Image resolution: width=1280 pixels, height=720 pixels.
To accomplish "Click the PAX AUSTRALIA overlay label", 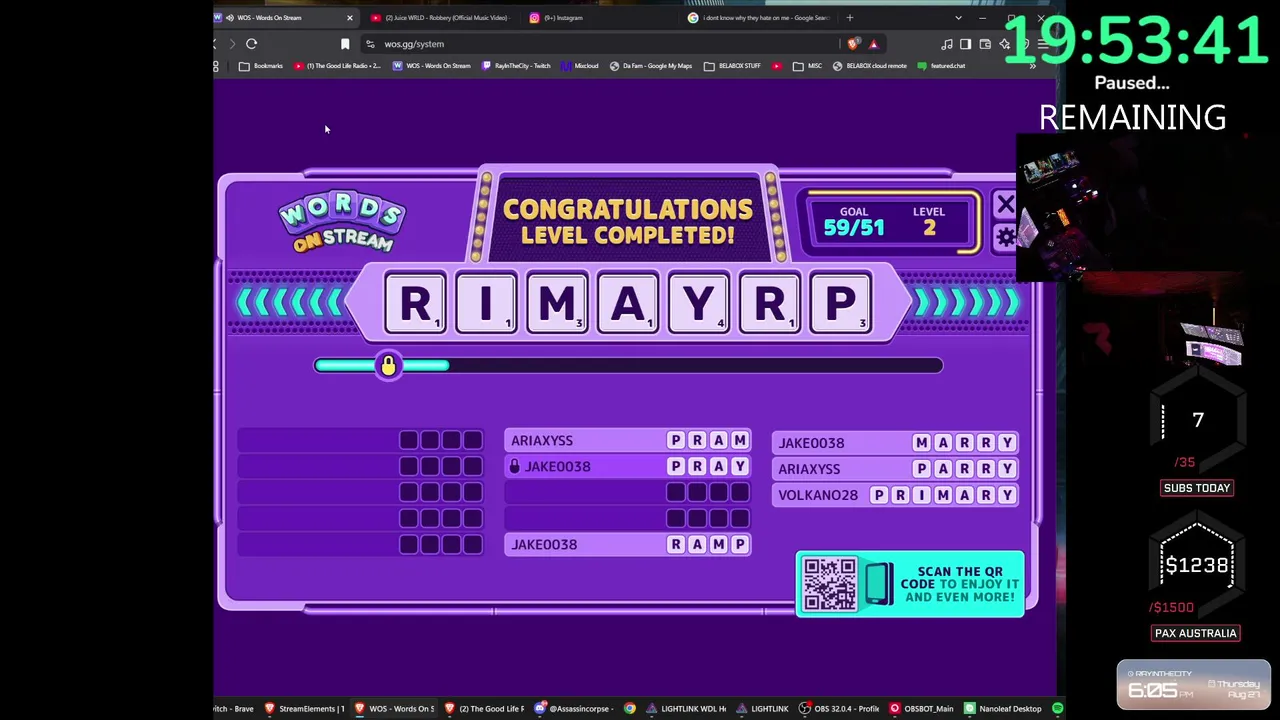I will 1196,633.
